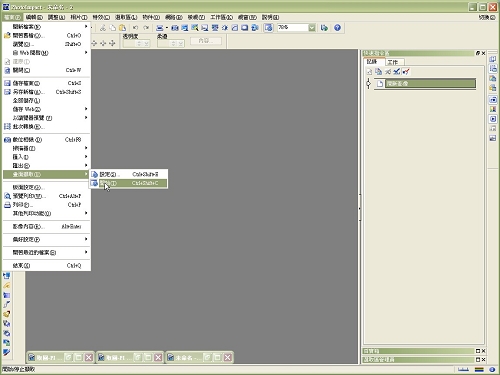500x375 pixels.
Task: Switch to the 工作 tab in right panel
Action: click(394, 62)
